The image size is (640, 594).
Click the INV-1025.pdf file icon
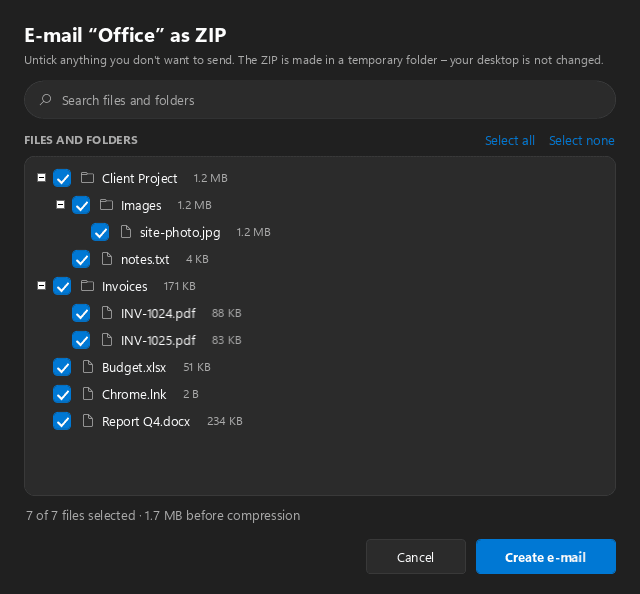point(107,340)
